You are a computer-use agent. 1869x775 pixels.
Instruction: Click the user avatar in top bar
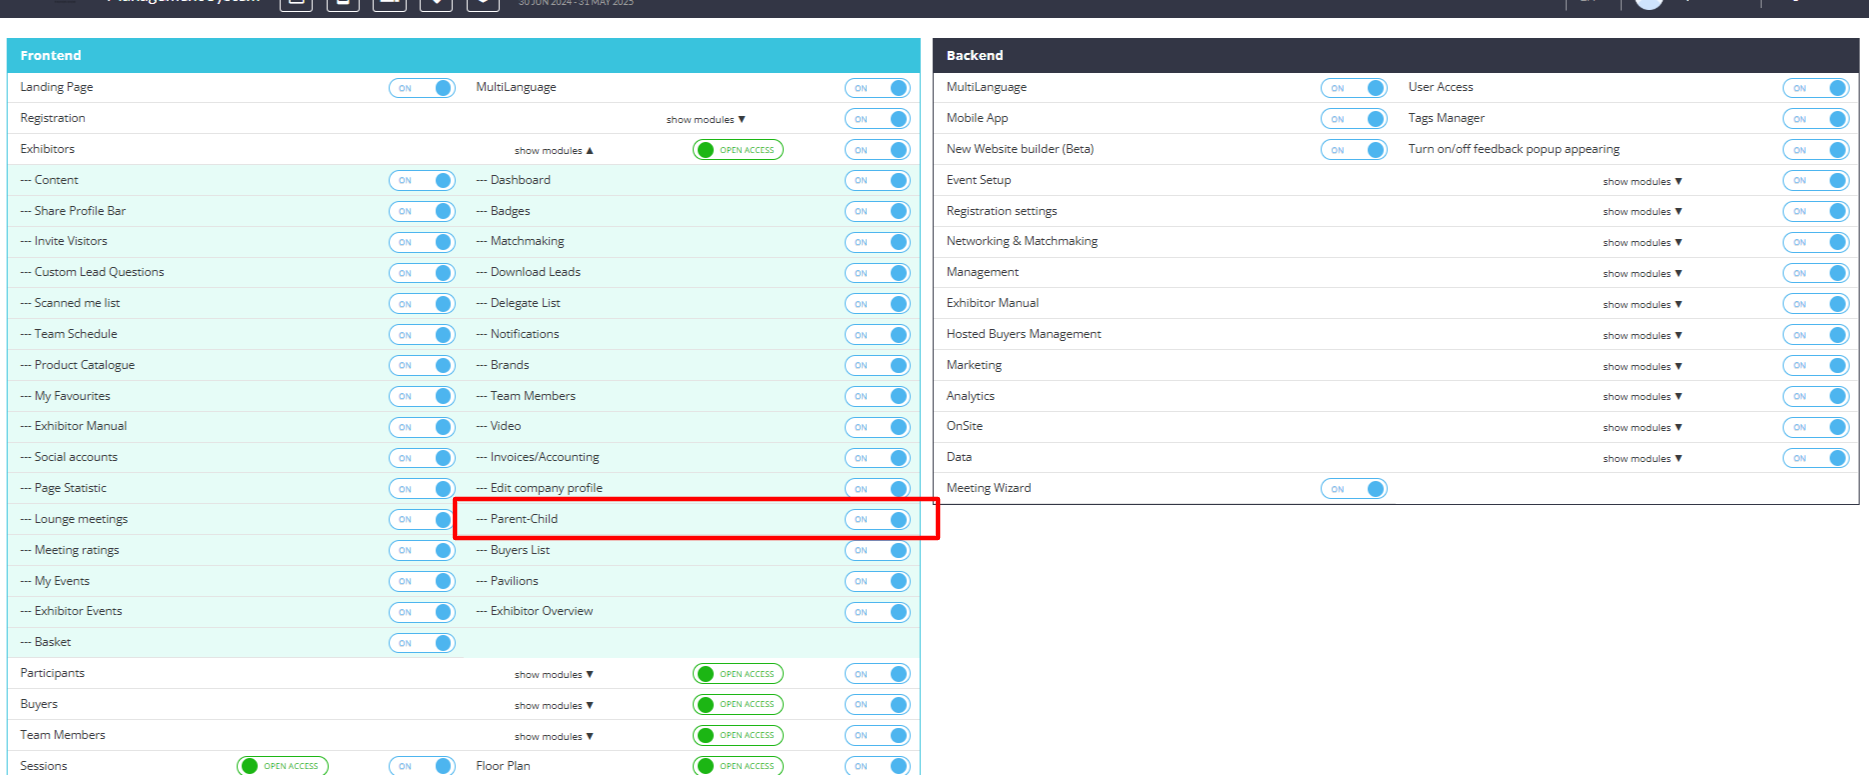[x=1648, y=3]
